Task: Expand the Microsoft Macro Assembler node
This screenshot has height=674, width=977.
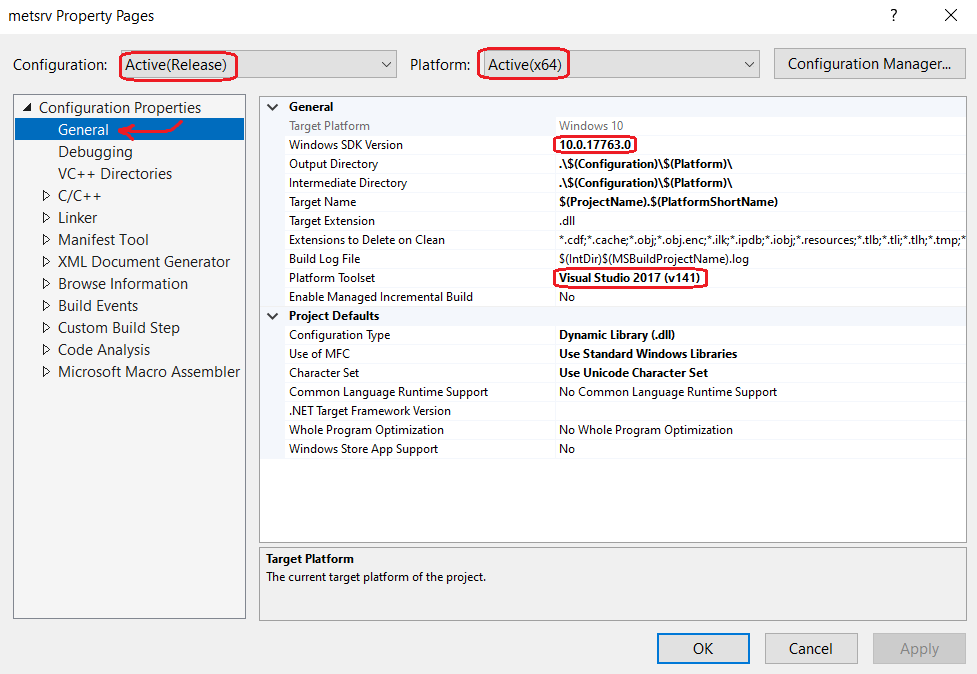Action: click(x=46, y=372)
